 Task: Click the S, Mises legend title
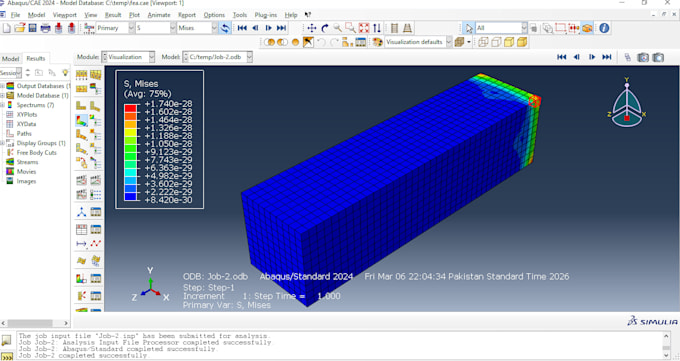click(x=141, y=84)
